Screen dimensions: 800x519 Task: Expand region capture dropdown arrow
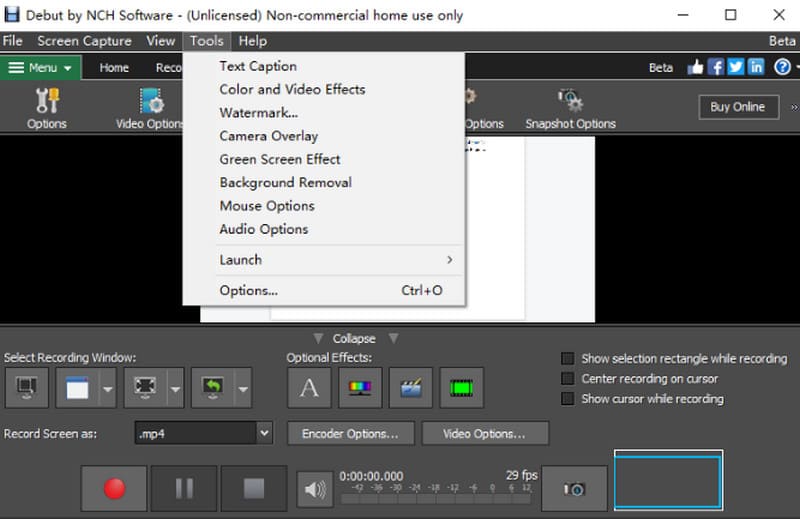click(175, 389)
